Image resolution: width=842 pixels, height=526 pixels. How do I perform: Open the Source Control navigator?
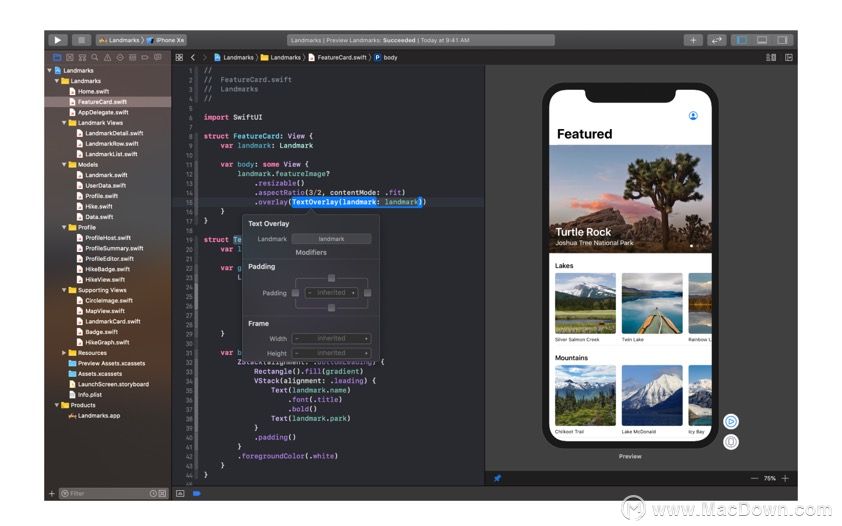[x=70, y=57]
